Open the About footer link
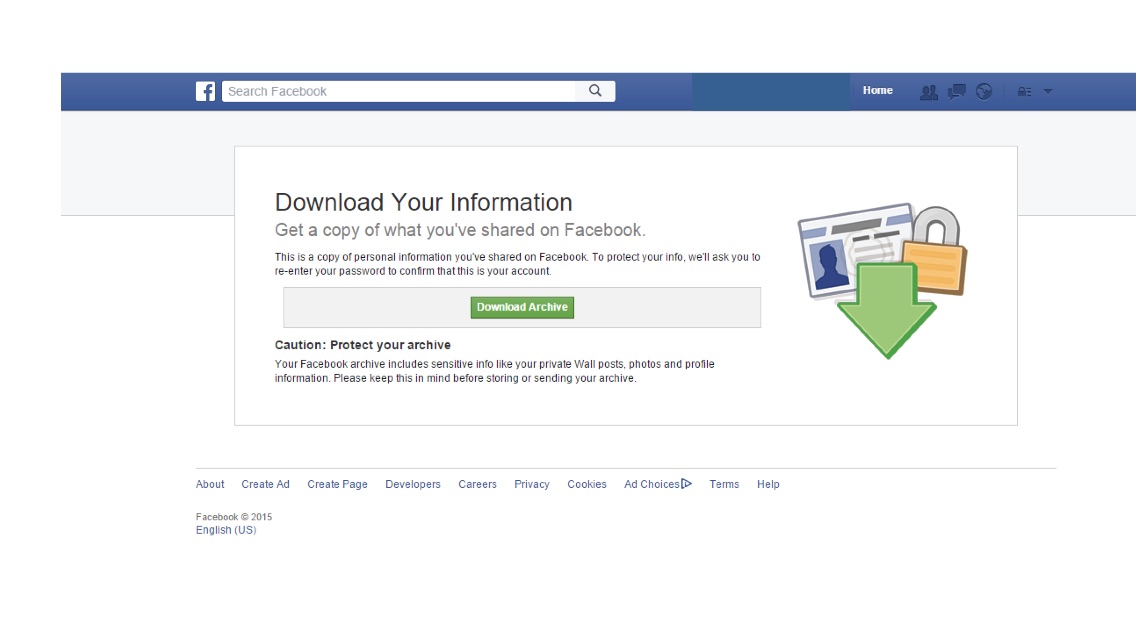 pyautogui.click(x=210, y=484)
